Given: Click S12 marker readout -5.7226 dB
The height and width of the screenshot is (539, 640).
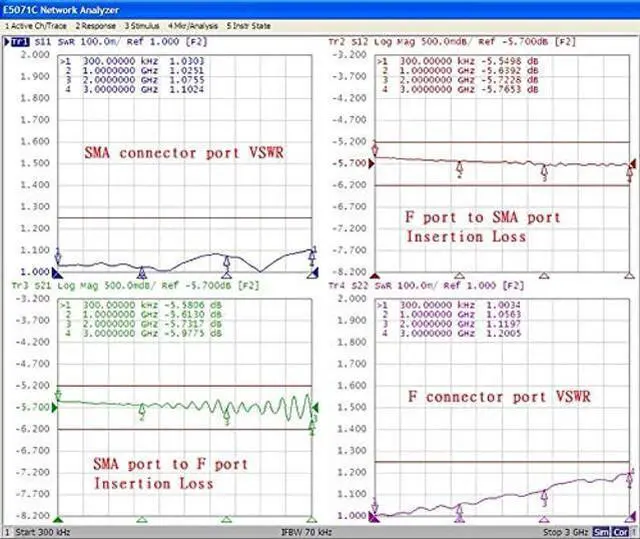Looking at the screenshot, I should pyautogui.click(x=509, y=80).
